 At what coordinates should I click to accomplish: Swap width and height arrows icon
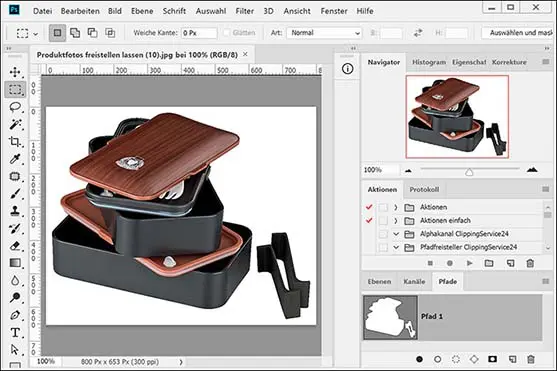coord(418,33)
